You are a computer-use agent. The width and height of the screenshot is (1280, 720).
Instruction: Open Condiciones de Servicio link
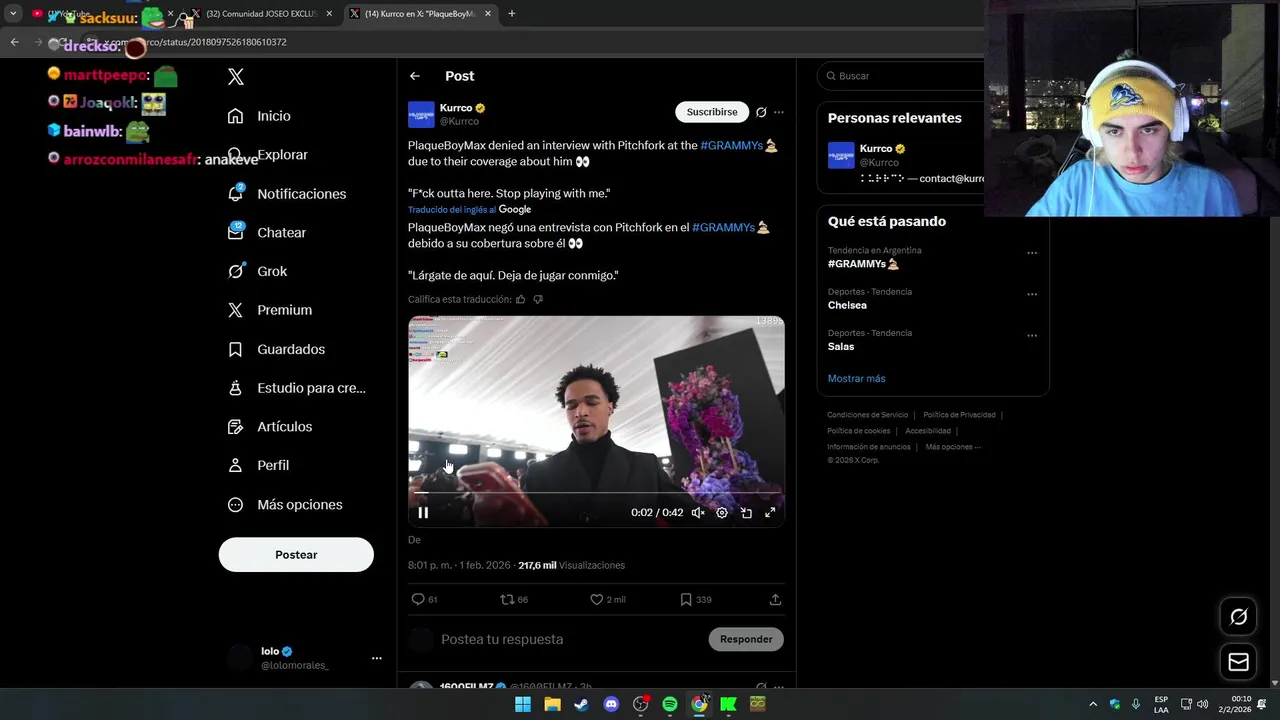point(867,415)
